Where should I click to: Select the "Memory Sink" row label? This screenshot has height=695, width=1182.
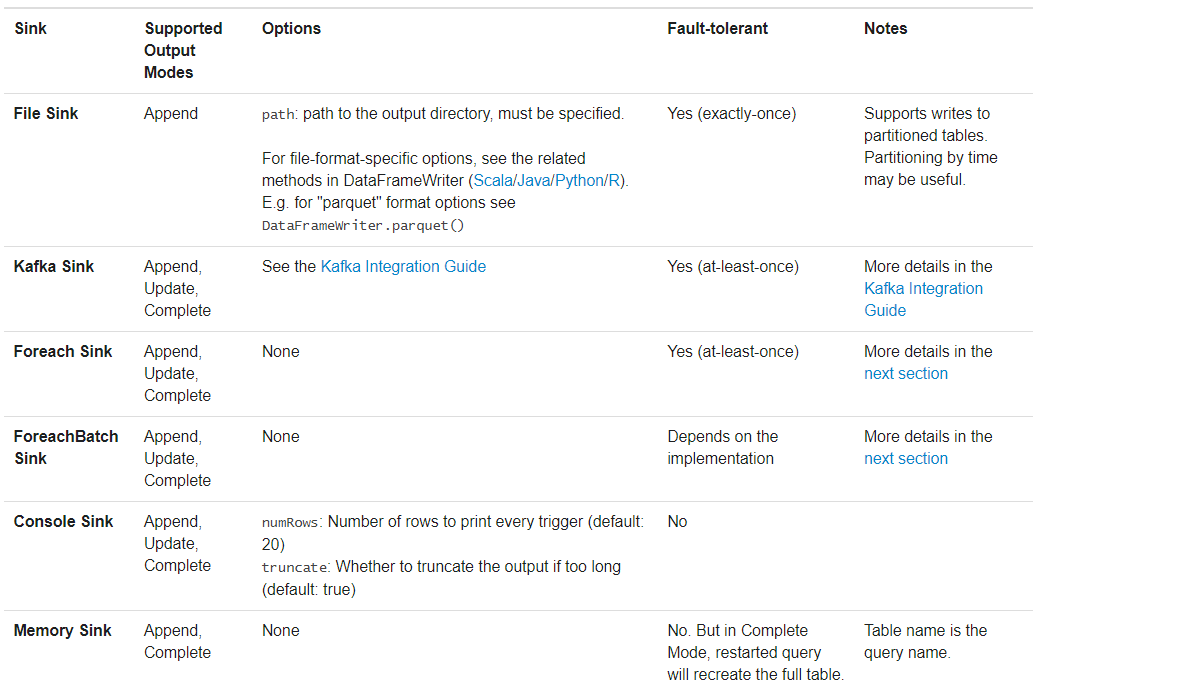[63, 630]
